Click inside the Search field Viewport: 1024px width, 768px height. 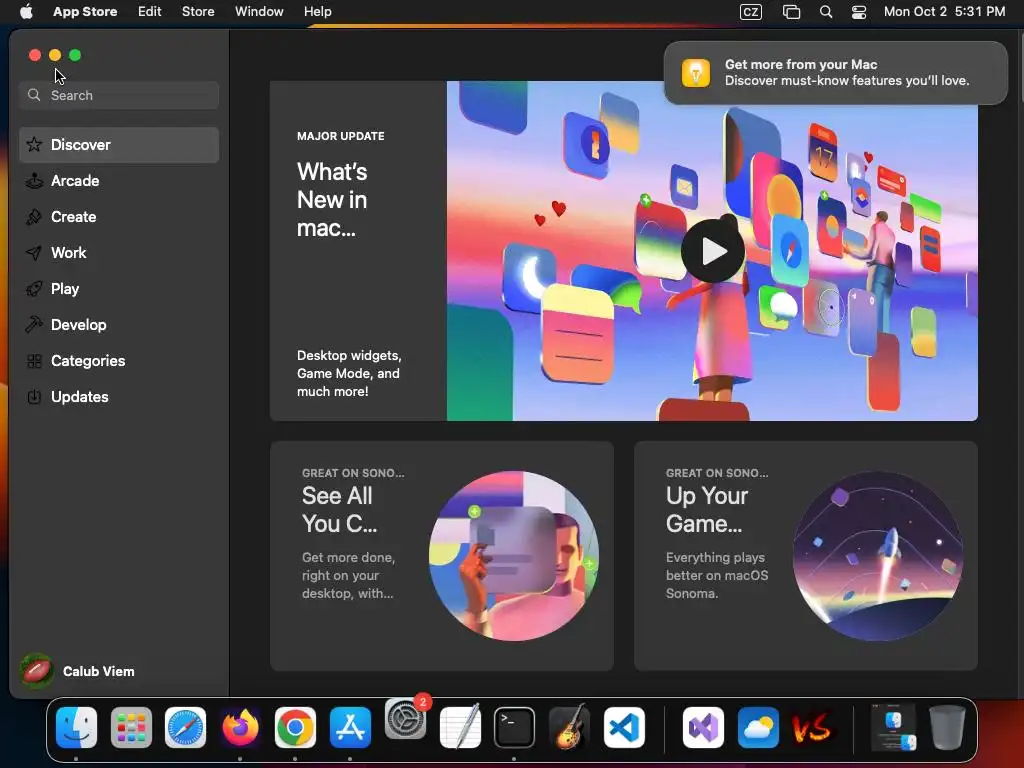[119, 95]
